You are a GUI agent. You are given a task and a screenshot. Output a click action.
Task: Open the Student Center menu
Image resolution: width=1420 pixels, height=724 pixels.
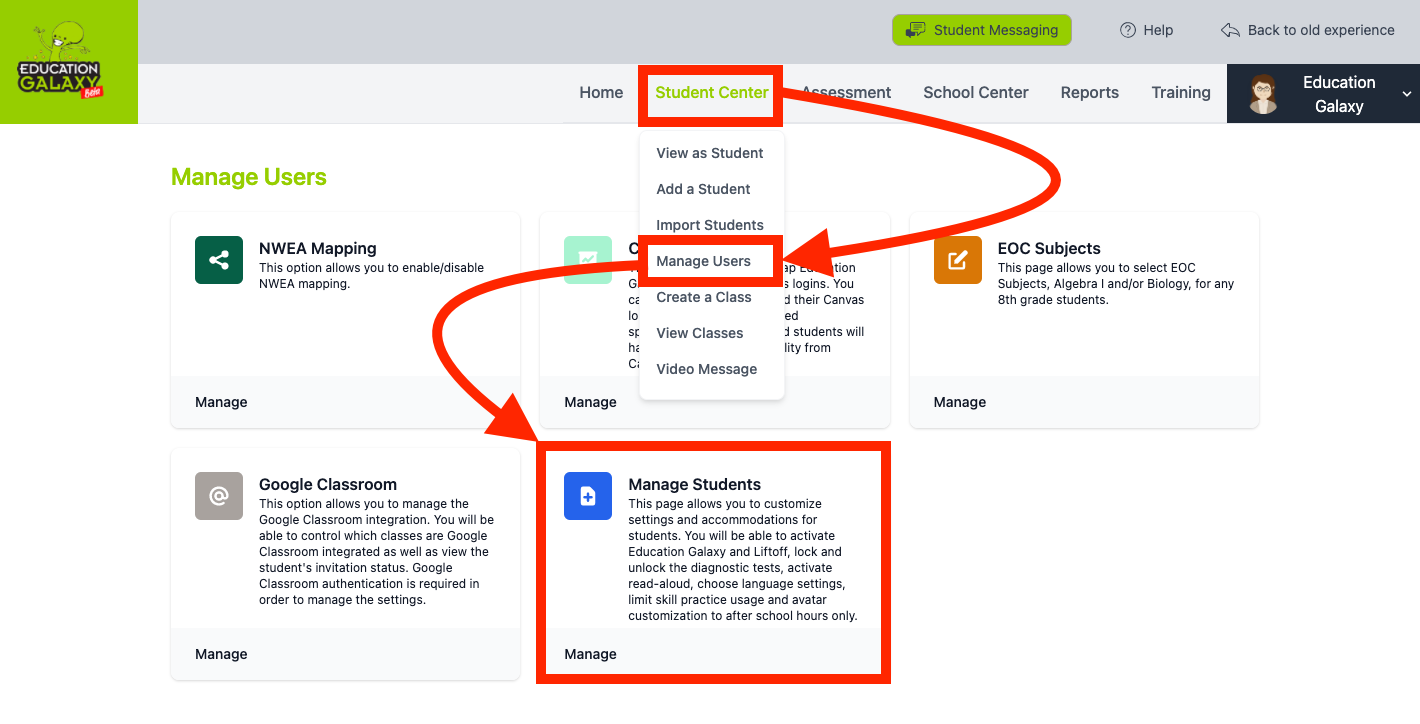(712, 92)
